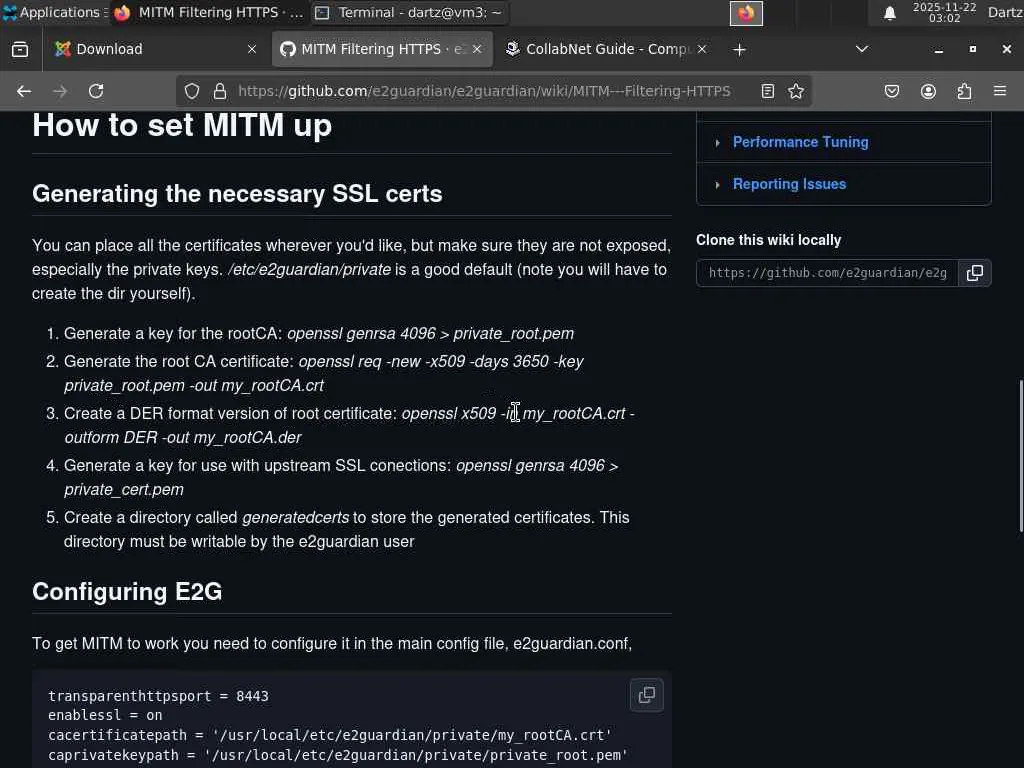Click the Save to Pocket icon
Screen dimensions: 1024x768
click(x=892, y=91)
